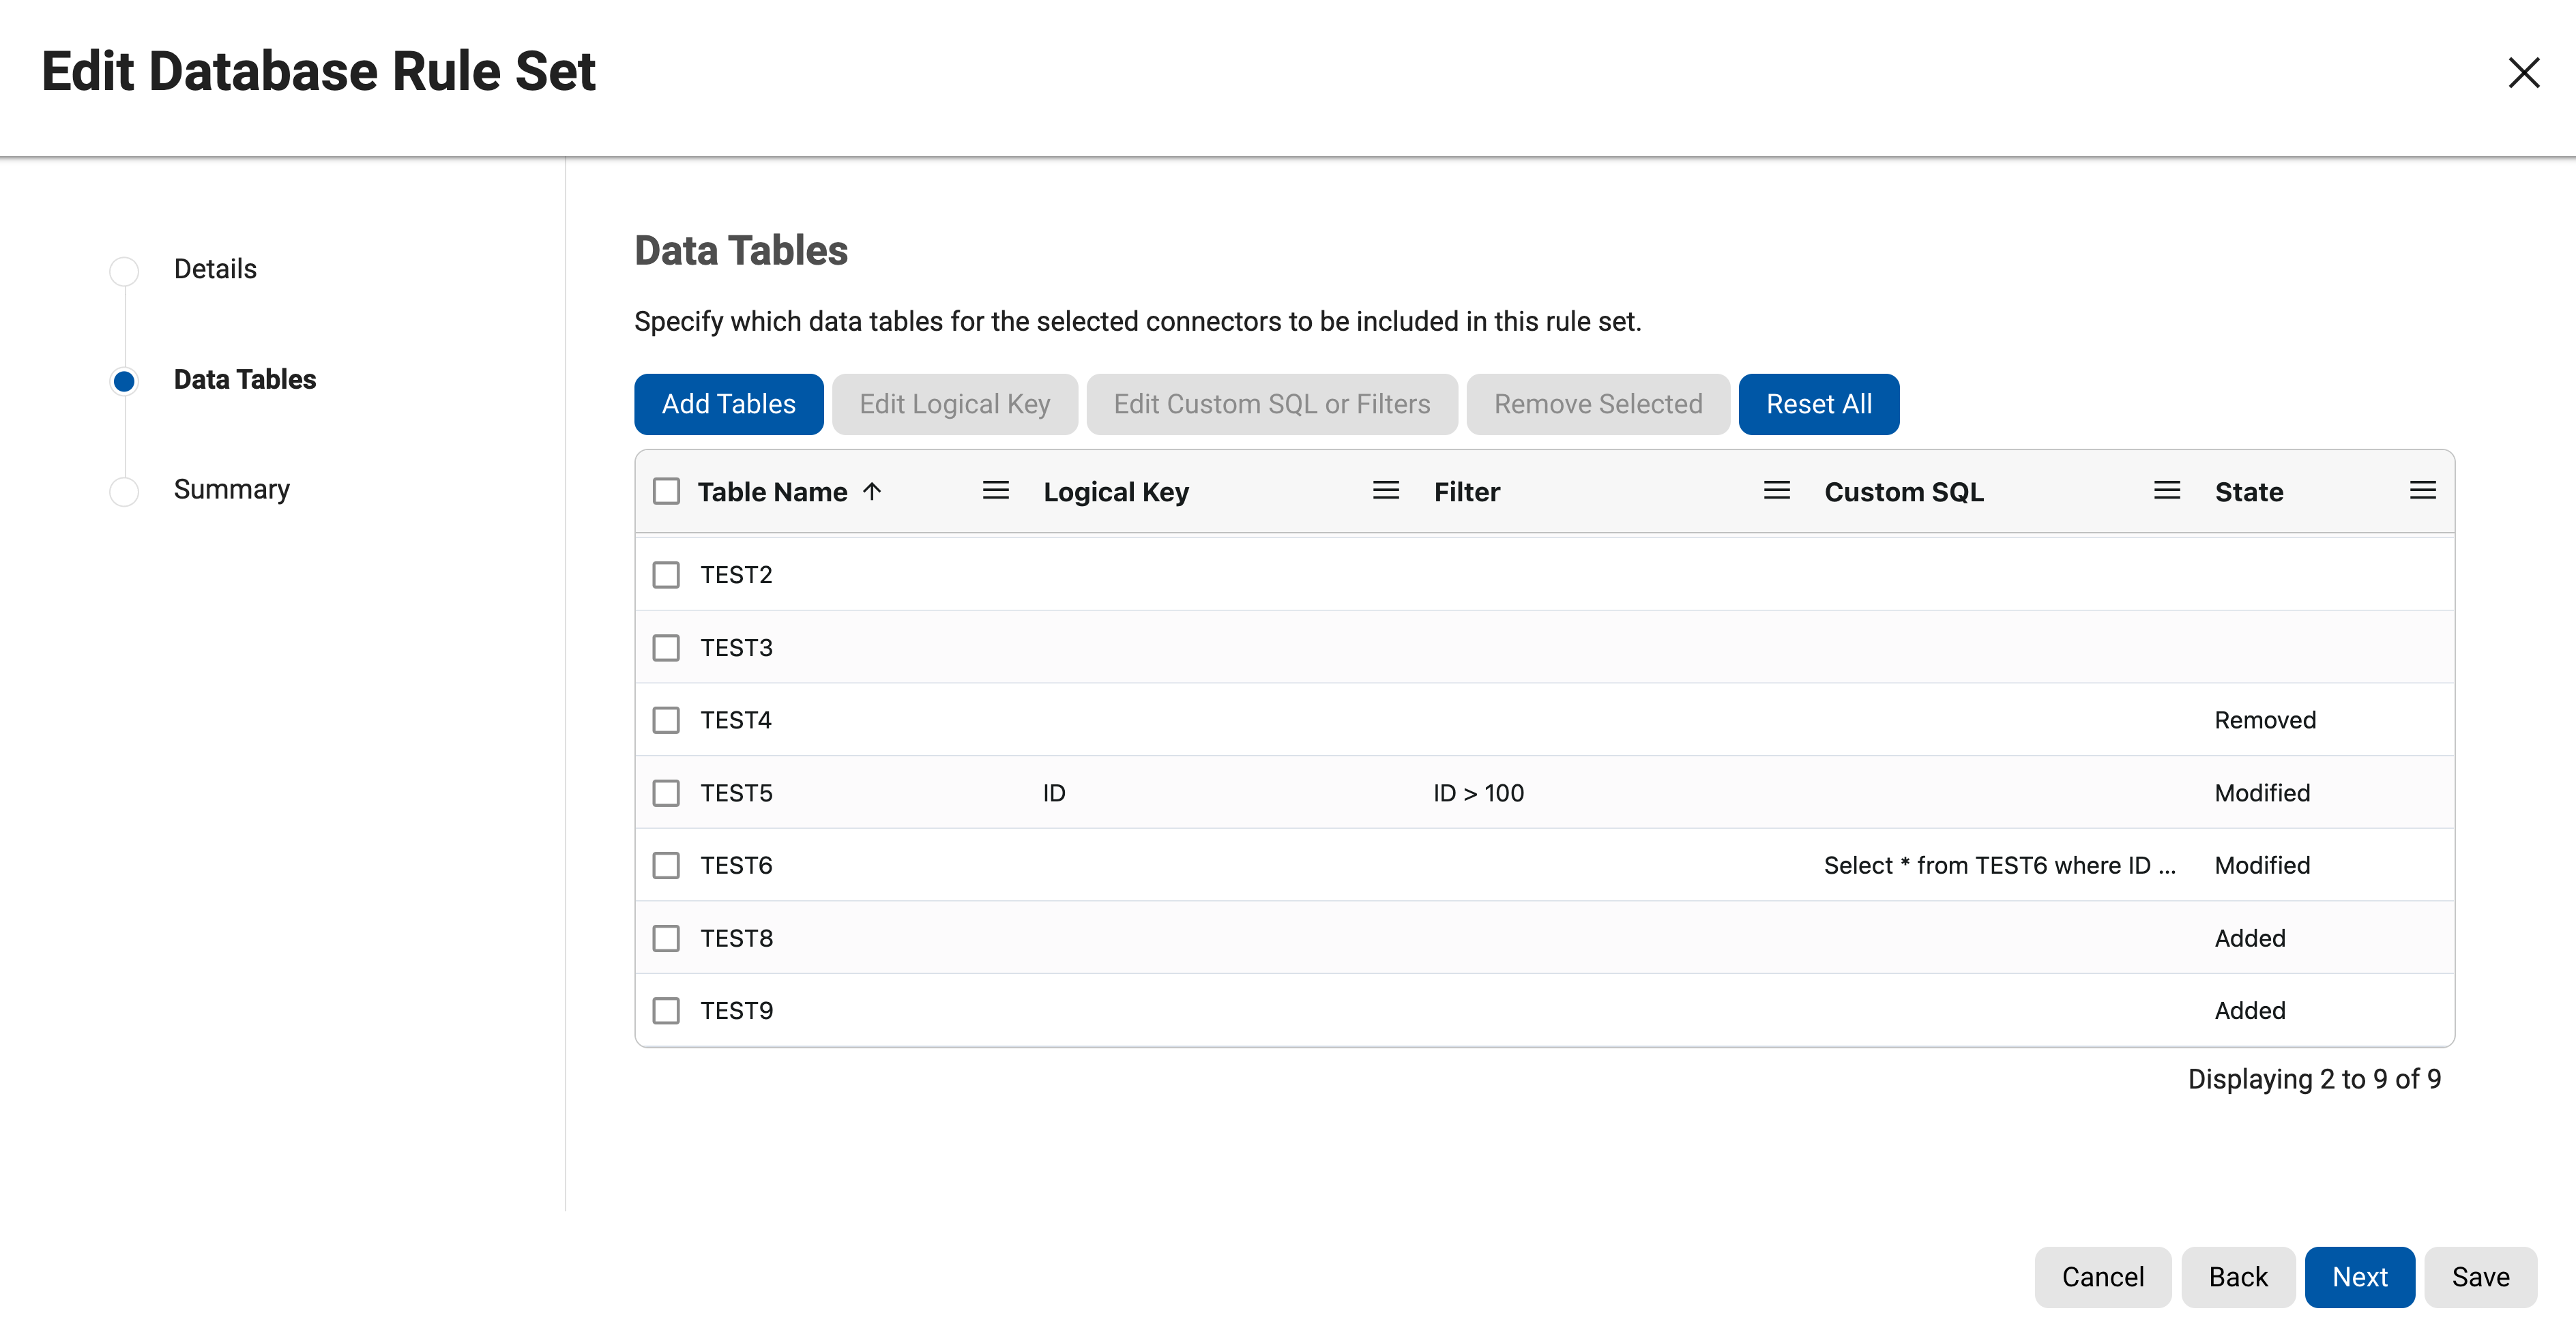Click the Add Tables button
Image resolution: width=2576 pixels, height=1330 pixels.
click(x=728, y=404)
